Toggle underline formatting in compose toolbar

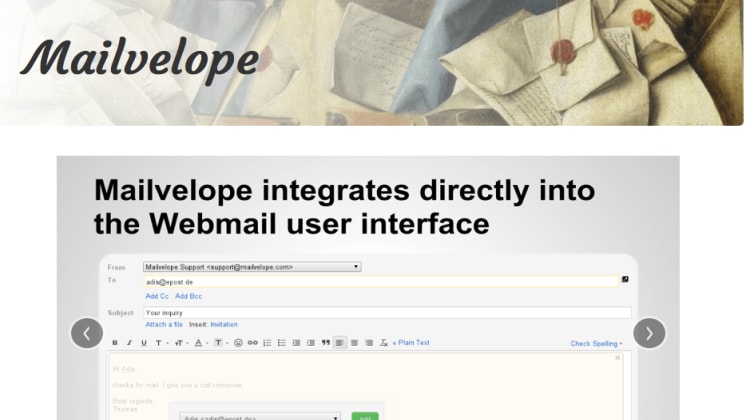tap(143, 343)
